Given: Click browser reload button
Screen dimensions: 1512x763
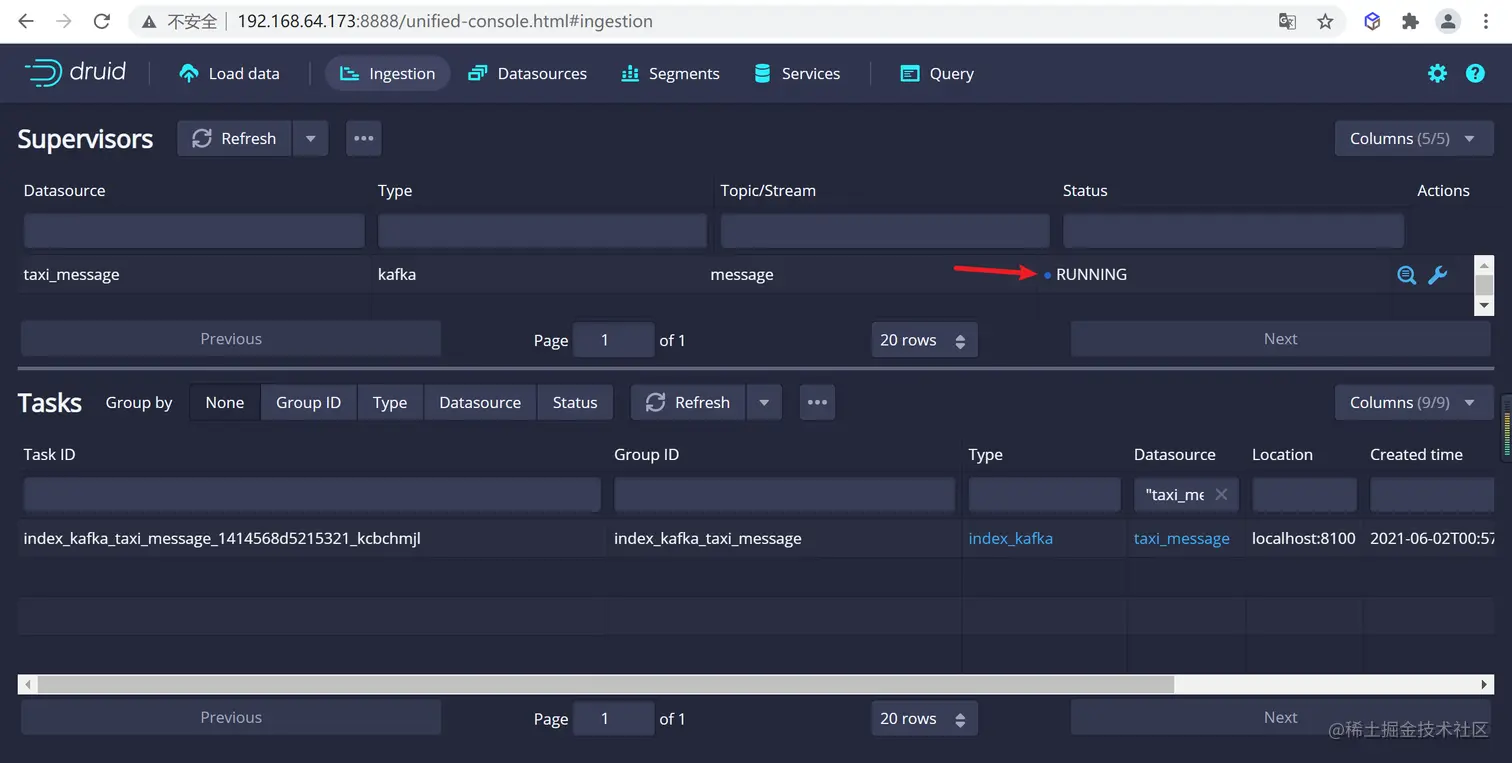Looking at the screenshot, I should (101, 21).
